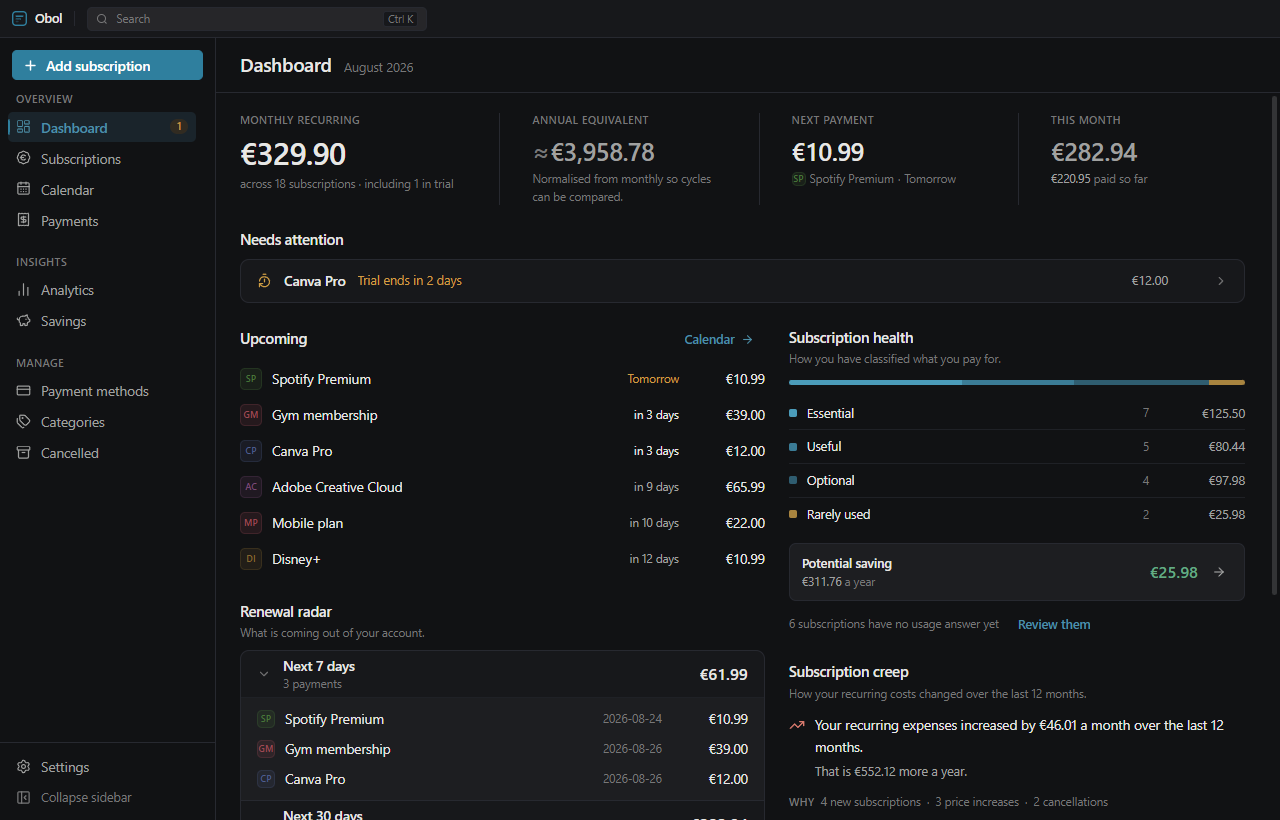Click the trending-up icon in Subscription creep
The height and width of the screenshot is (820, 1280).
797,725
